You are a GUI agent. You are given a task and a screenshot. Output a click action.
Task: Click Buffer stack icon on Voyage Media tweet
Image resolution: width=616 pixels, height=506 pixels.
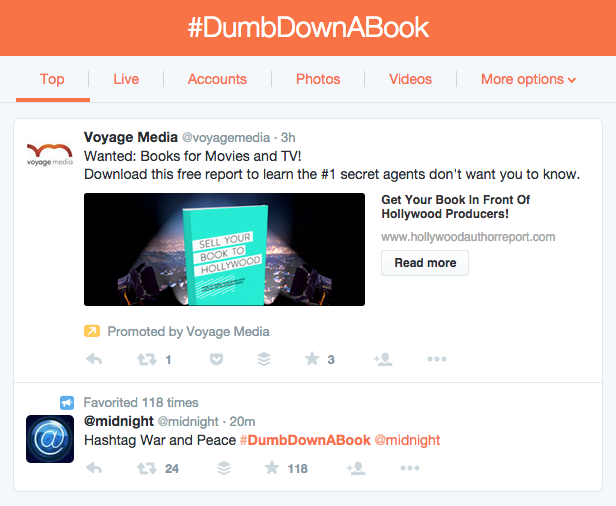pos(264,359)
